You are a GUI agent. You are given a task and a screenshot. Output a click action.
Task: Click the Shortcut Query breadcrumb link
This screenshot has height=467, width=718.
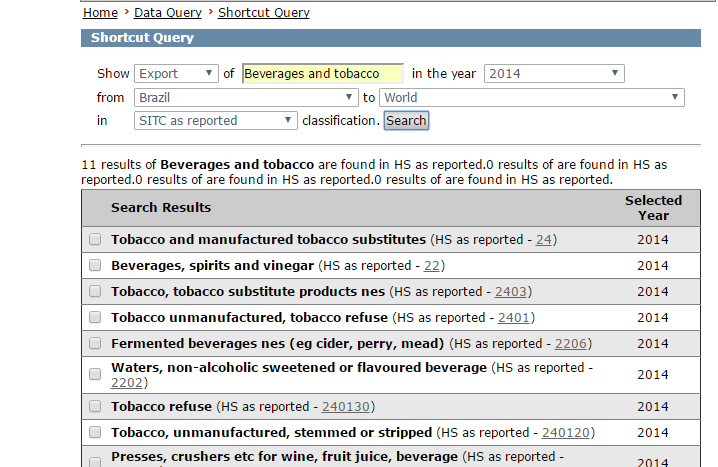[264, 13]
